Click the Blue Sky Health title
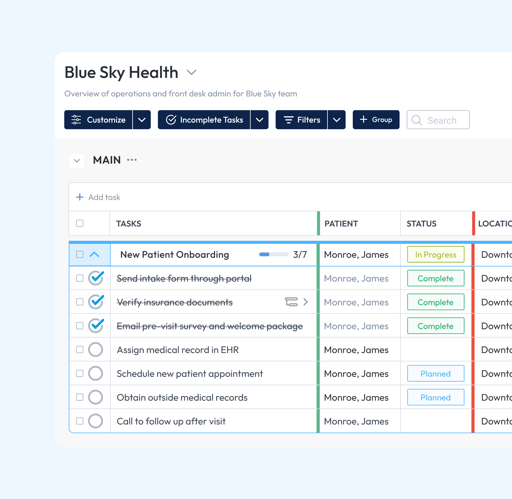This screenshot has height=499, width=512. coord(121,73)
